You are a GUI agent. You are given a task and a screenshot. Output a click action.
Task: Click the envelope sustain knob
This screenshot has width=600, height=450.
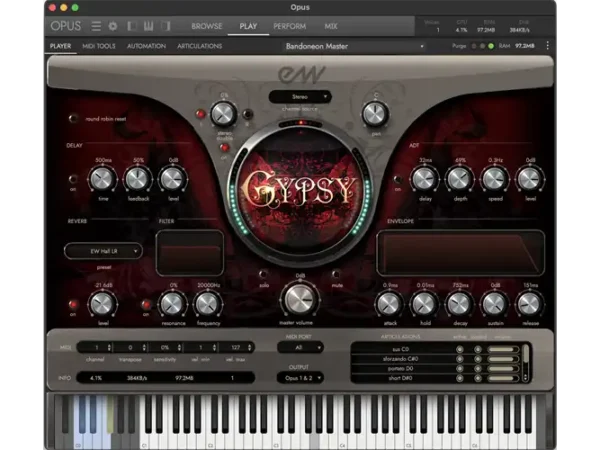point(494,304)
